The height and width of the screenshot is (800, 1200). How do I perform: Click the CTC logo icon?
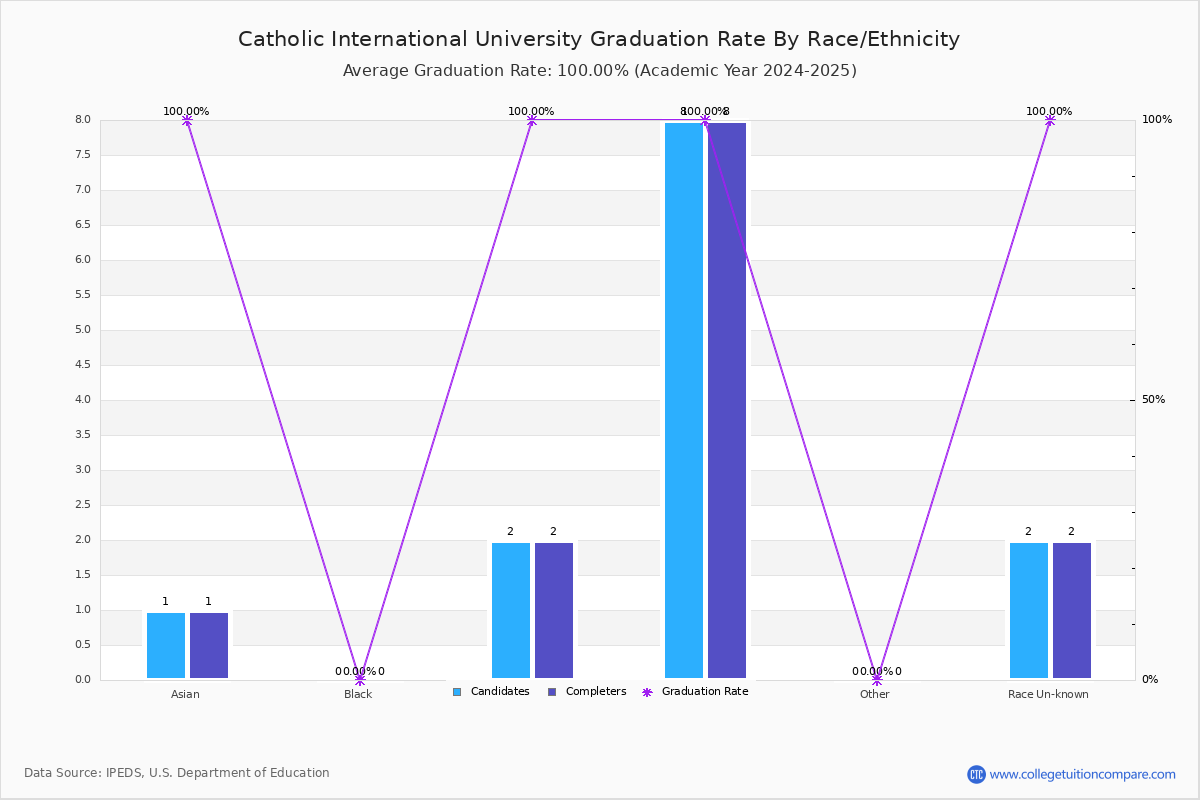click(x=976, y=774)
